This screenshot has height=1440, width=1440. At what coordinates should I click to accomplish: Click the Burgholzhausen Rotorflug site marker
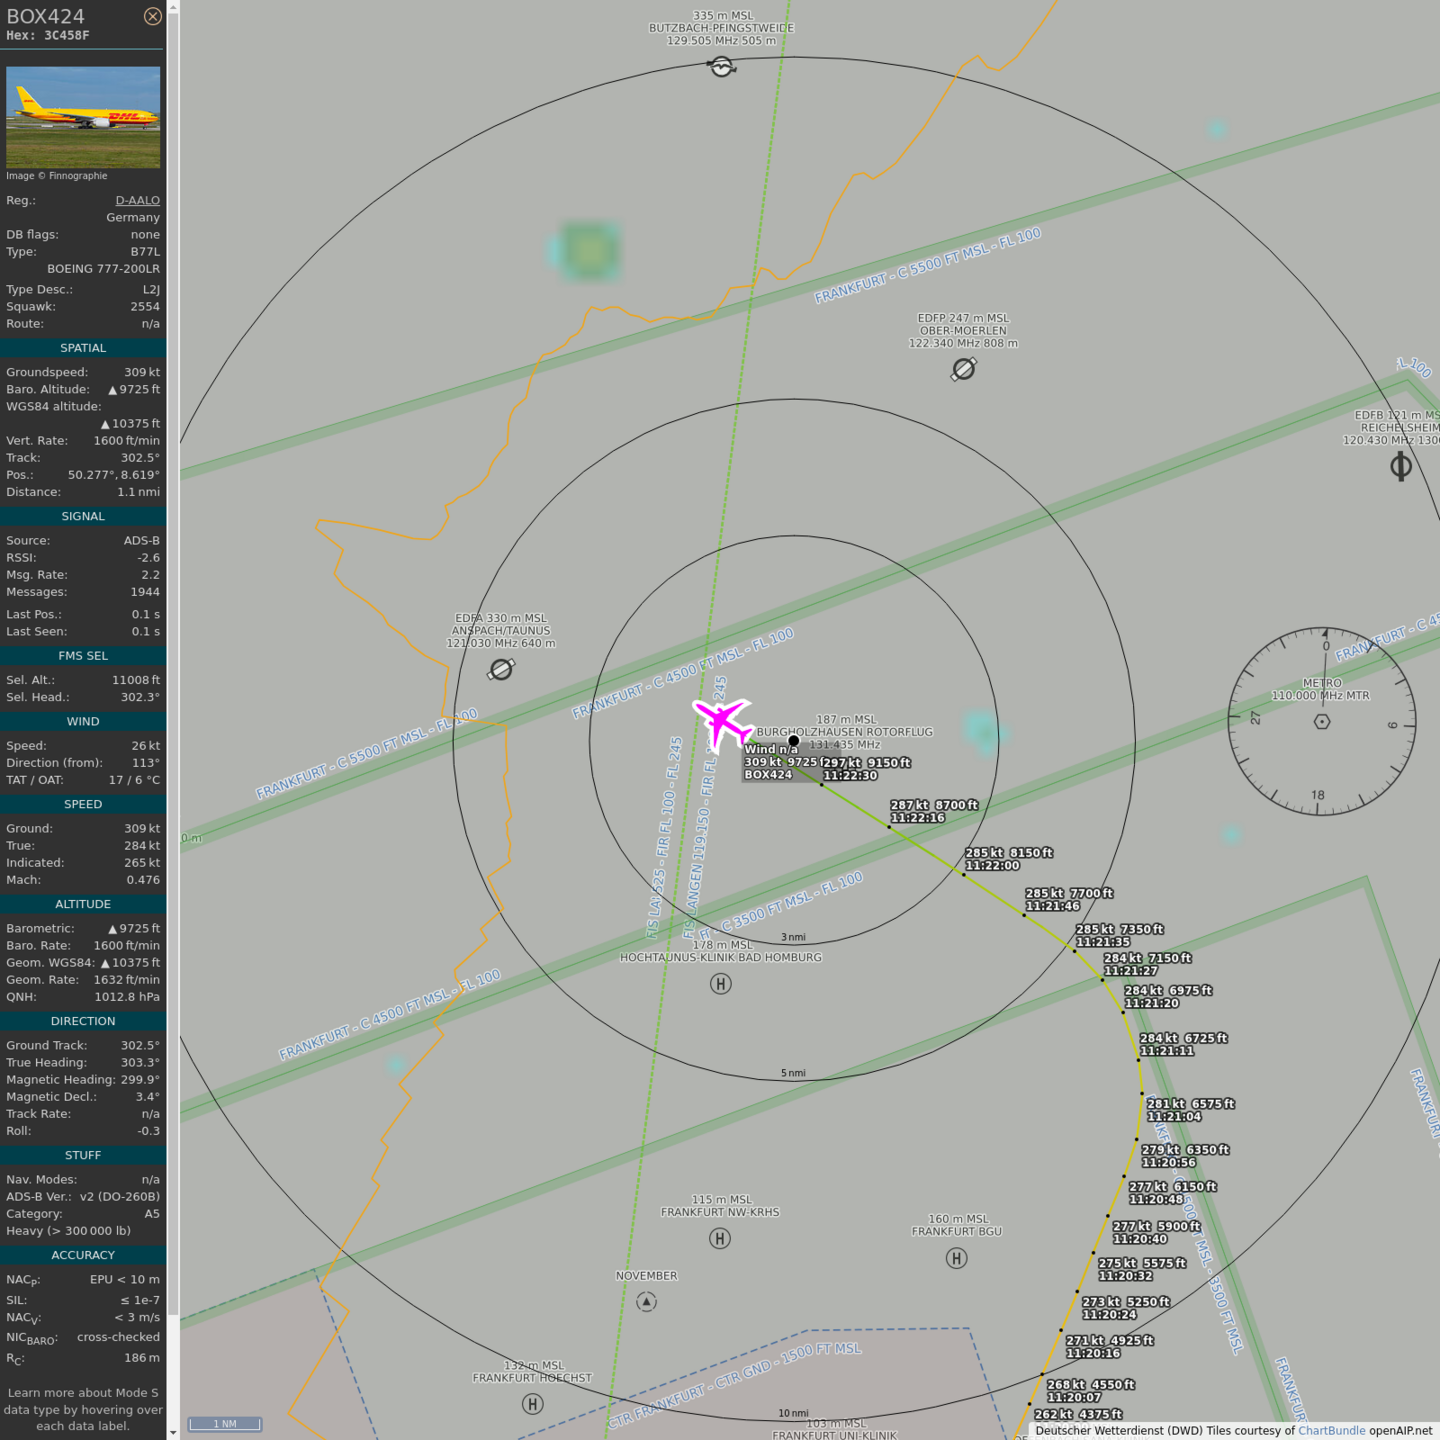793,741
